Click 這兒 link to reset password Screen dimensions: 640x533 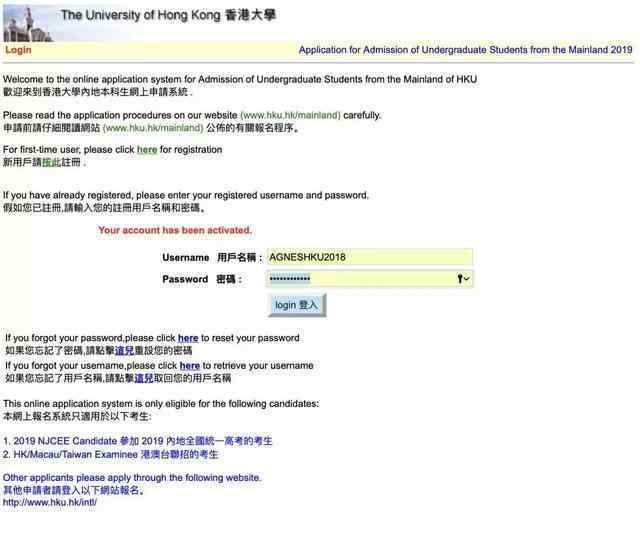pyautogui.click(x=124, y=351)
